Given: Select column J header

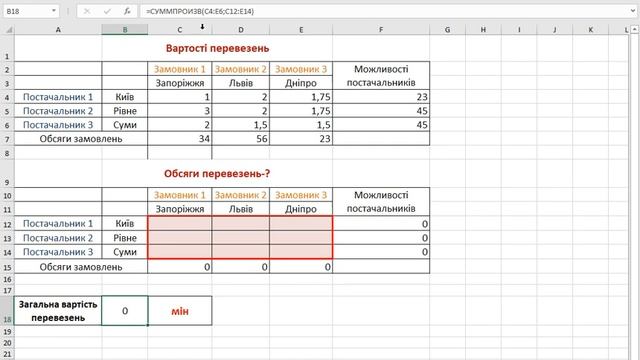Looking at the screenshot, I should pyautogui.click(x=555, y=30).
